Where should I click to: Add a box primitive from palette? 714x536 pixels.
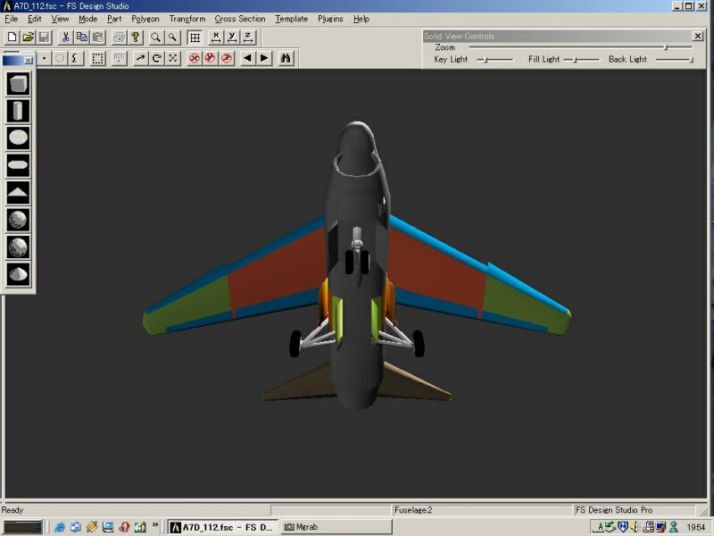(x=18, y=84)
